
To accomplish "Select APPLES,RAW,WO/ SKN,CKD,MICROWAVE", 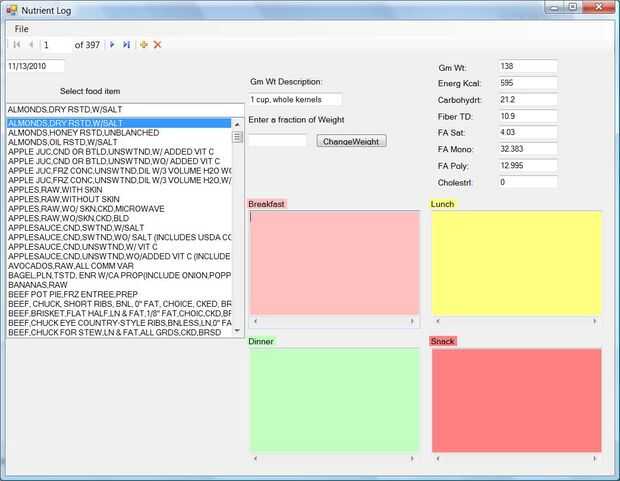I will (x=119, y=208).
